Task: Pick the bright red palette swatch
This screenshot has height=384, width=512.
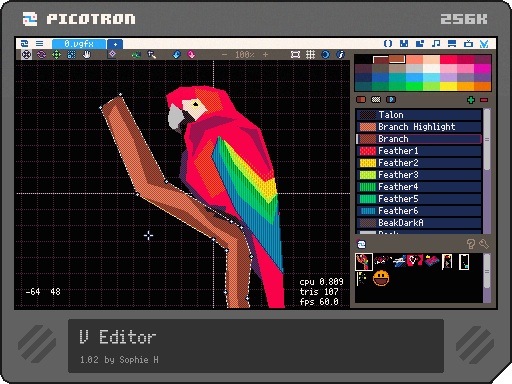Action: click(x=449, y=60)
